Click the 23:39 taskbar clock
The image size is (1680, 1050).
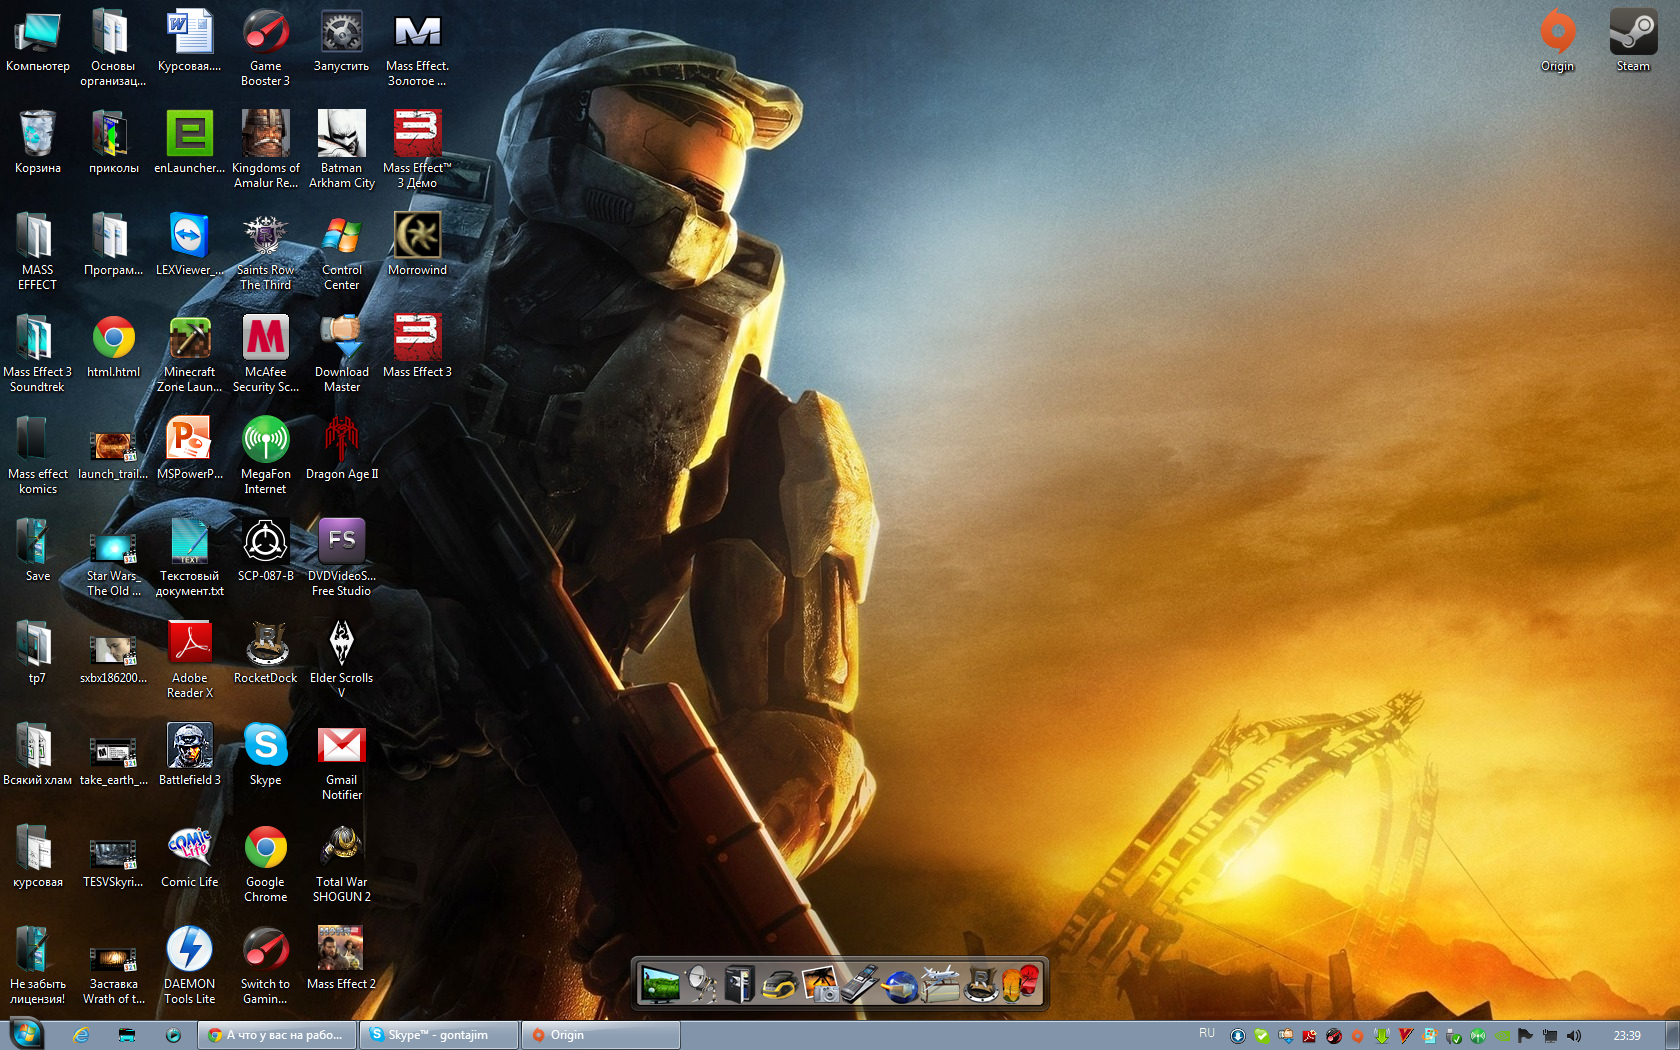(x=1627, y=1036)
